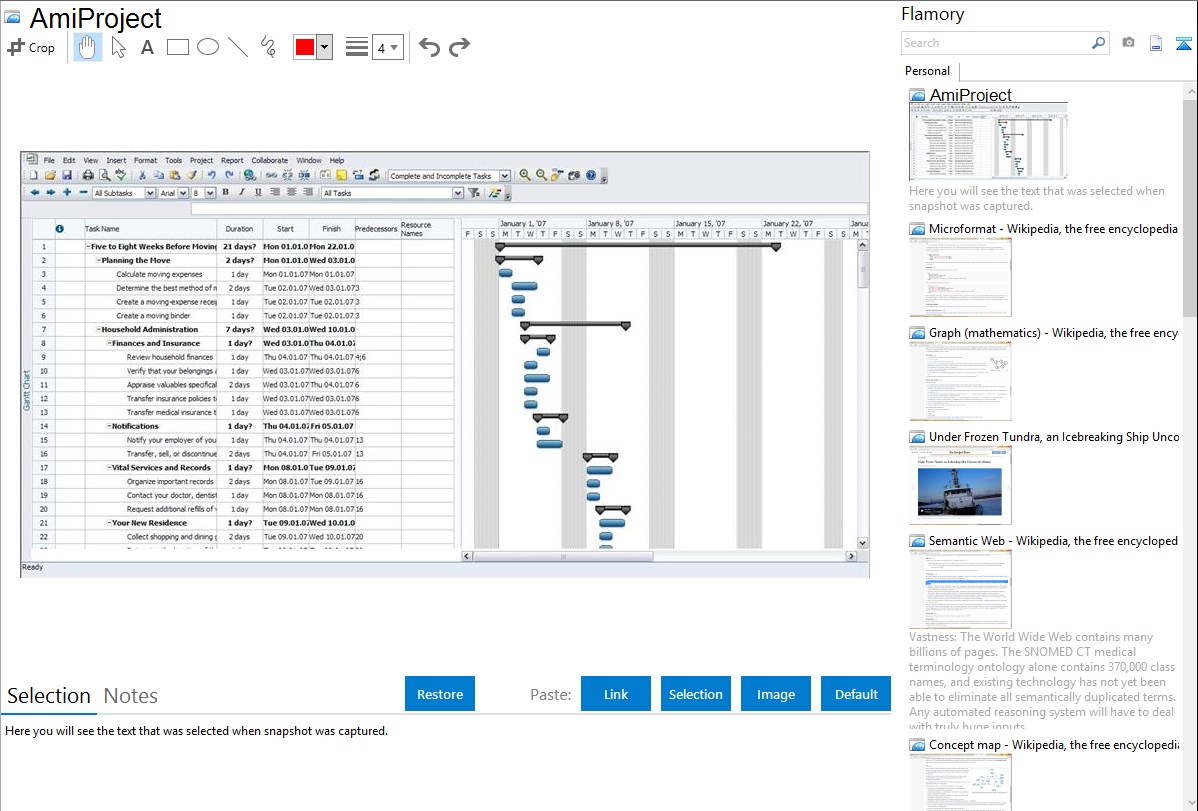Image resolution: width=1198 pixels, height=811 pixels.
Task: Open the AmiProject snapshot thumbnail
Action: pos(988,141)
